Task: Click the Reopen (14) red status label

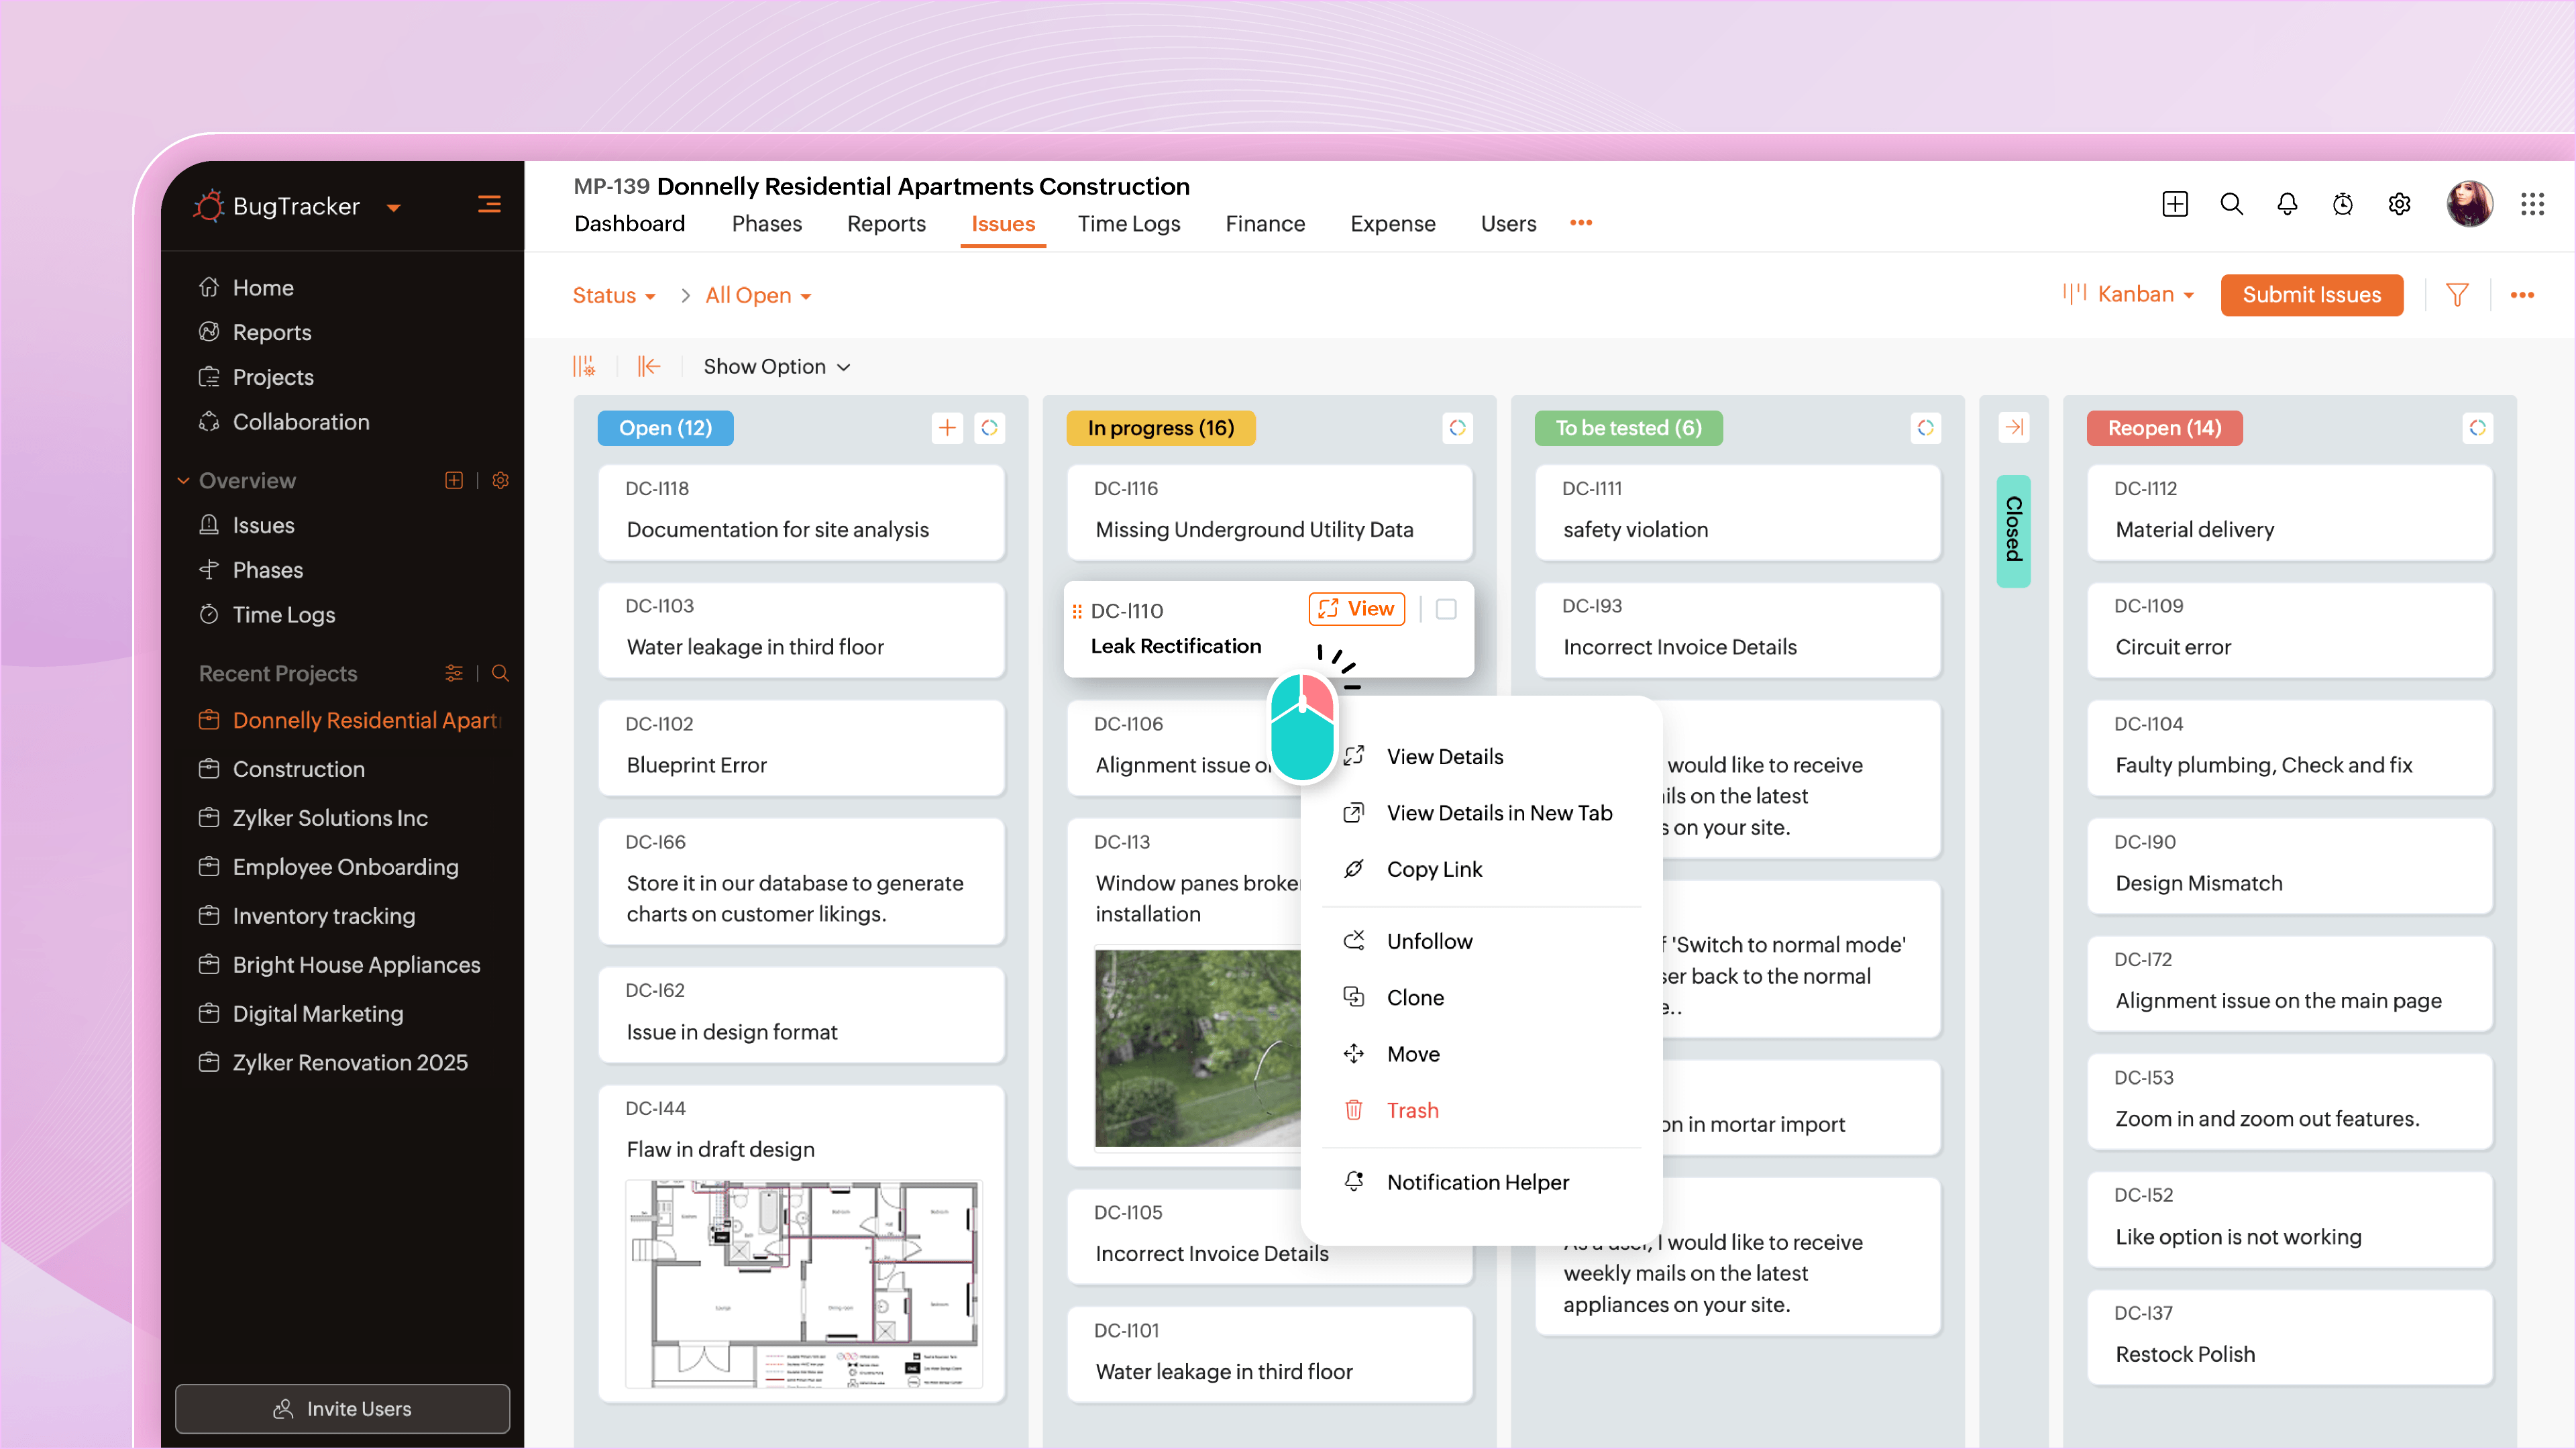Action: point(2164,428)
